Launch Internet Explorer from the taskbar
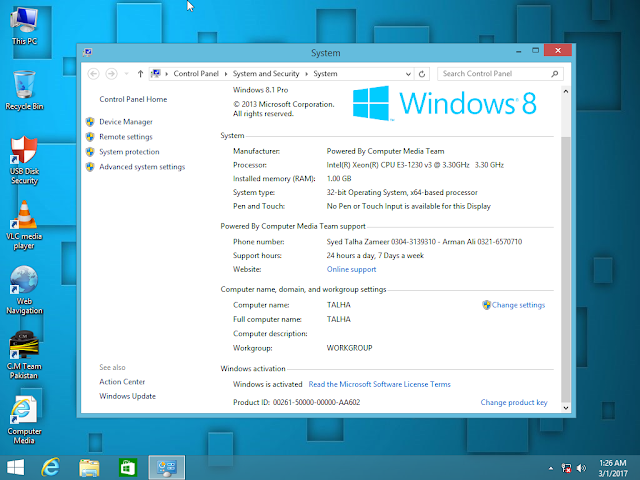Viewport: 640px width, 480px height. pyautogui.click(x=51, y=468)
